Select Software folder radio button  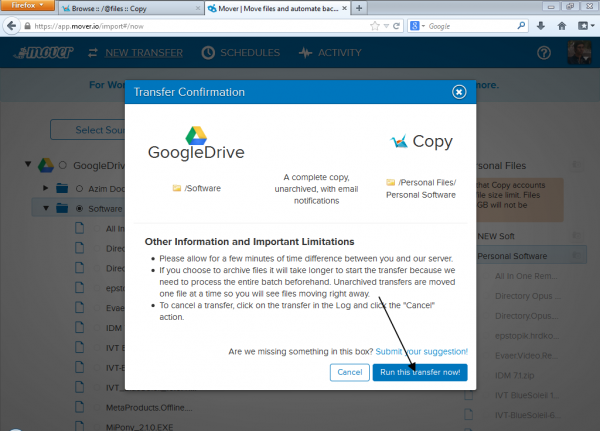[79, 209]
